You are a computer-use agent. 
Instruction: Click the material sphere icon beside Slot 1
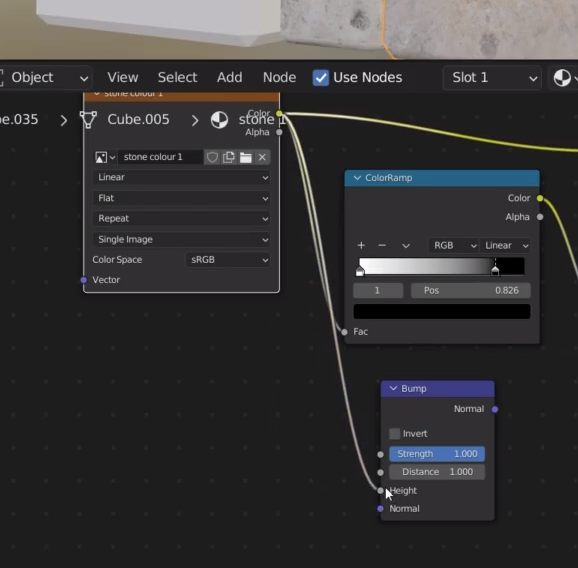point(562,78)
